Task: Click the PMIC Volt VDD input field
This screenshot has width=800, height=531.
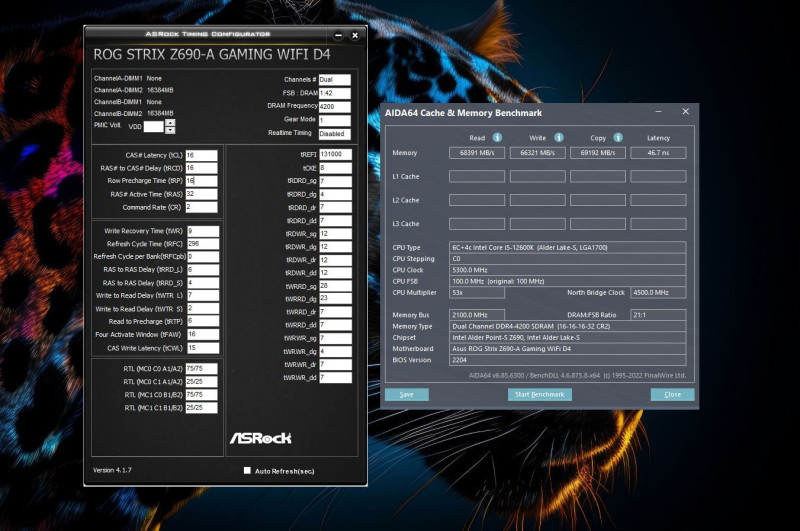Action: [154, 127]
